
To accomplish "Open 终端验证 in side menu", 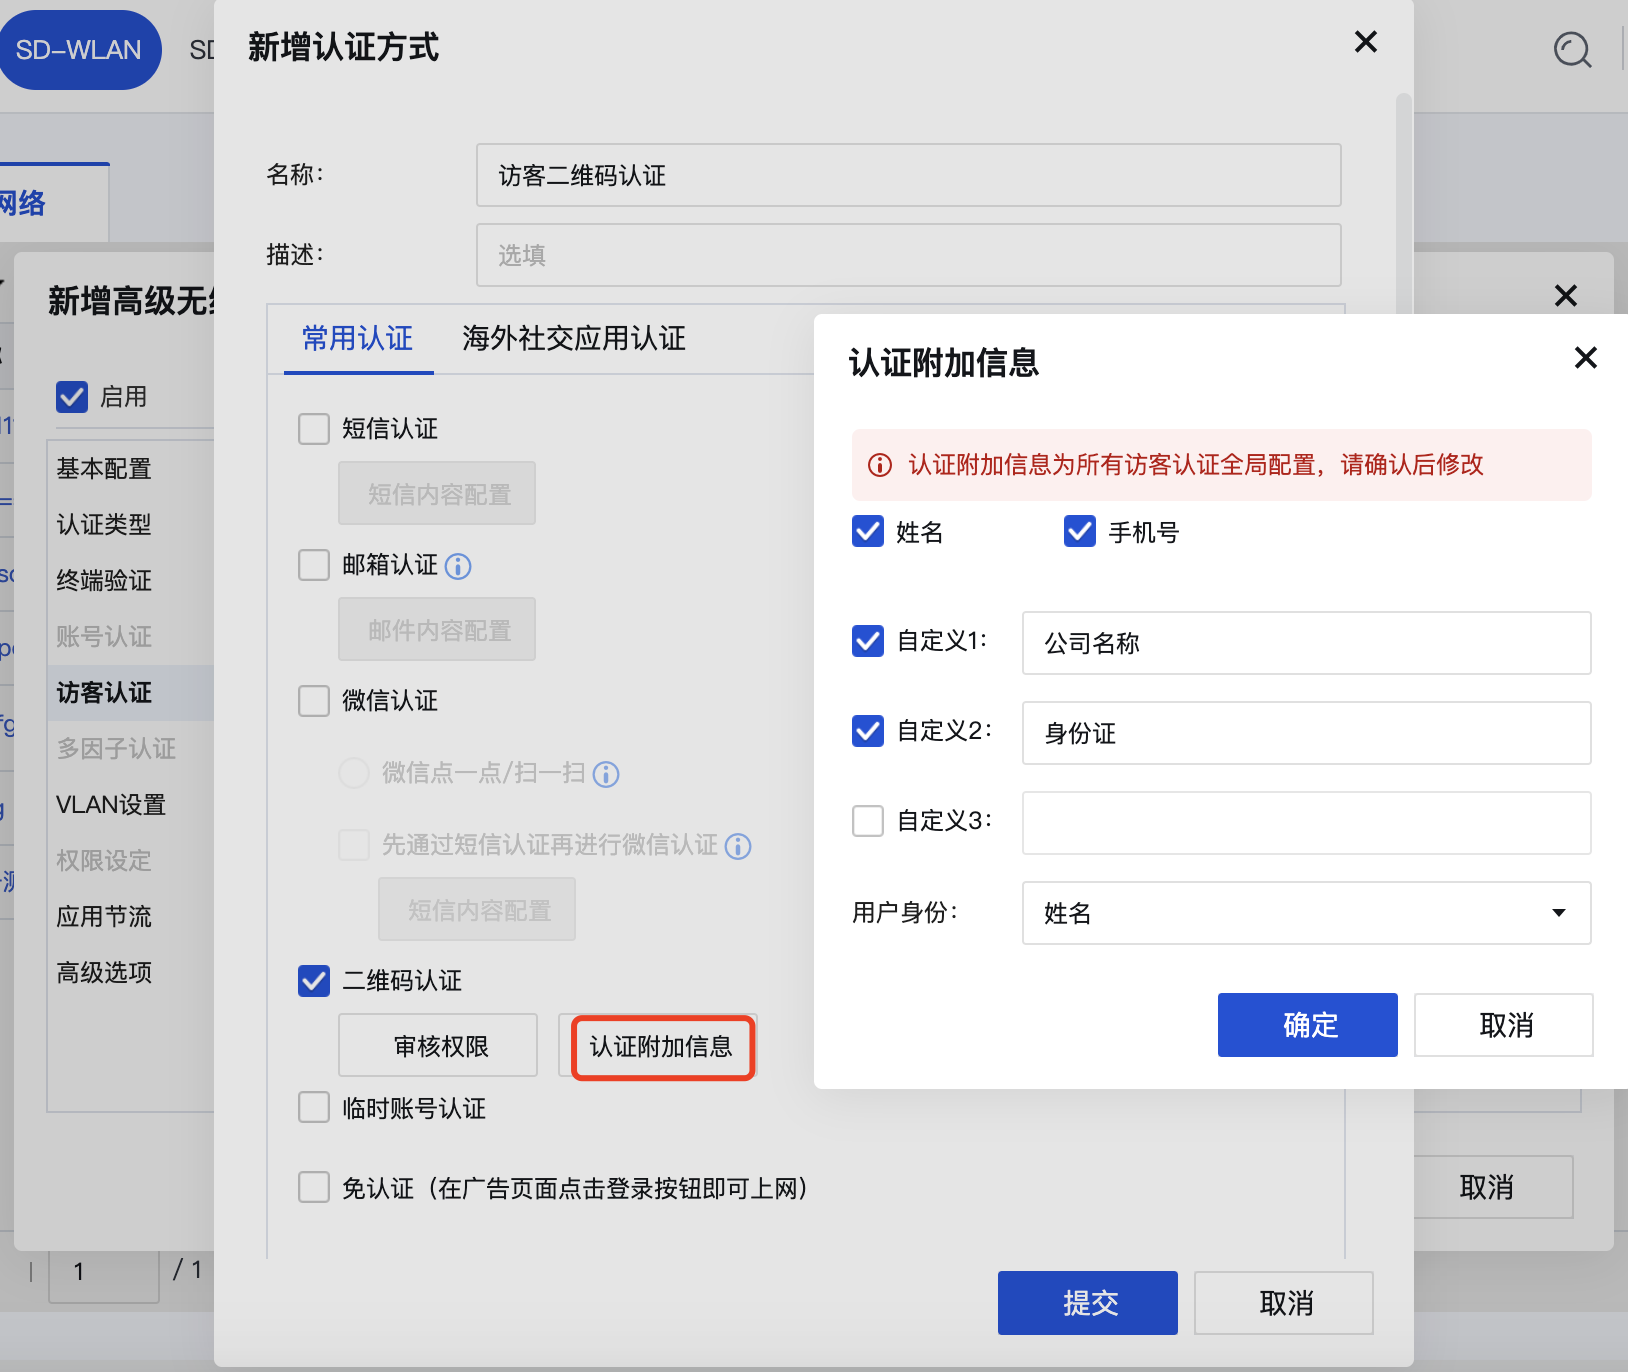I will 104,581.
